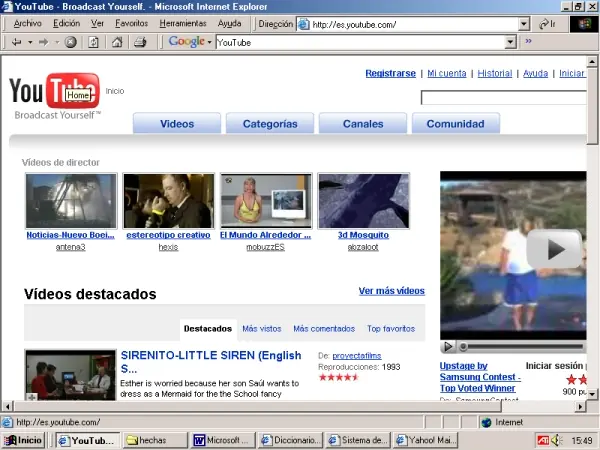Open the Favoritos menu

coord(132,24)
